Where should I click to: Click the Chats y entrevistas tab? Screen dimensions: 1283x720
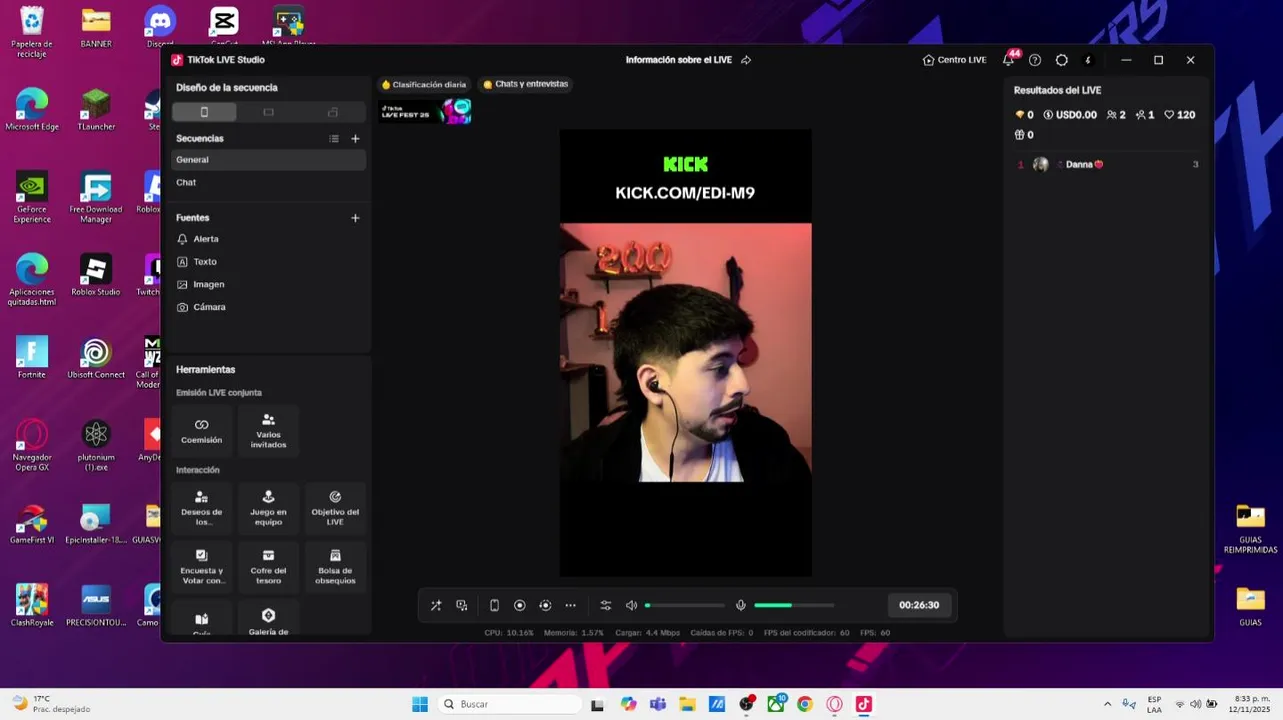tap(526, 85)
